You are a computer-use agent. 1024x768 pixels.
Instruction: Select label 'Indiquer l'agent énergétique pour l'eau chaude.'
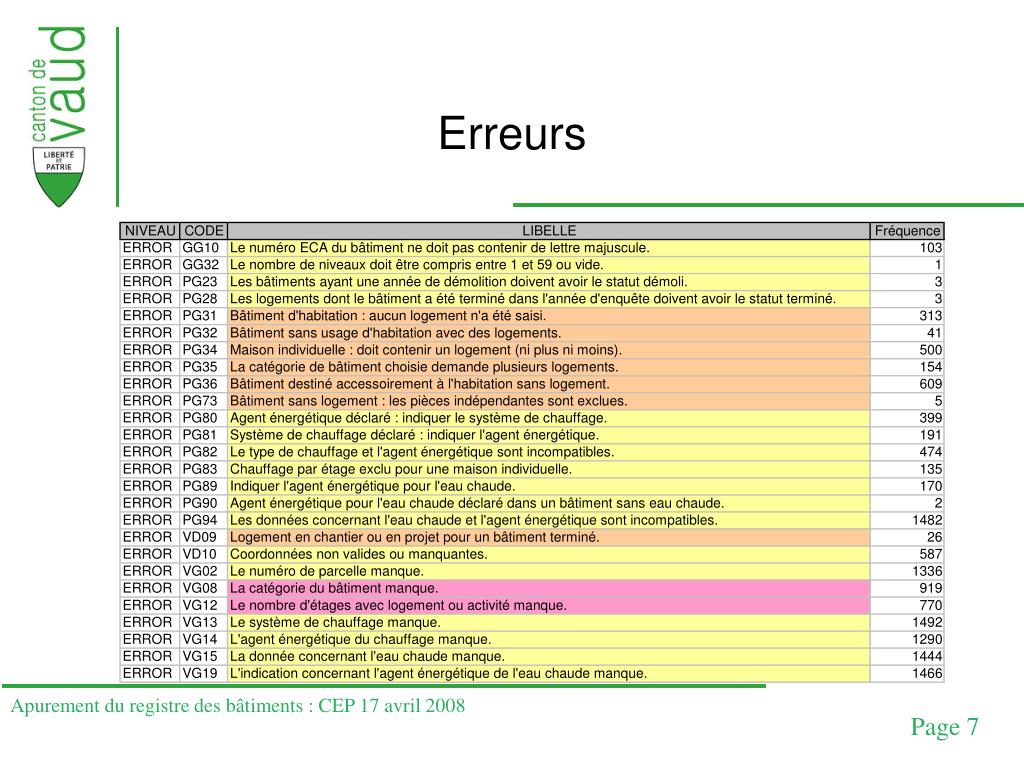tap(372, 486)
